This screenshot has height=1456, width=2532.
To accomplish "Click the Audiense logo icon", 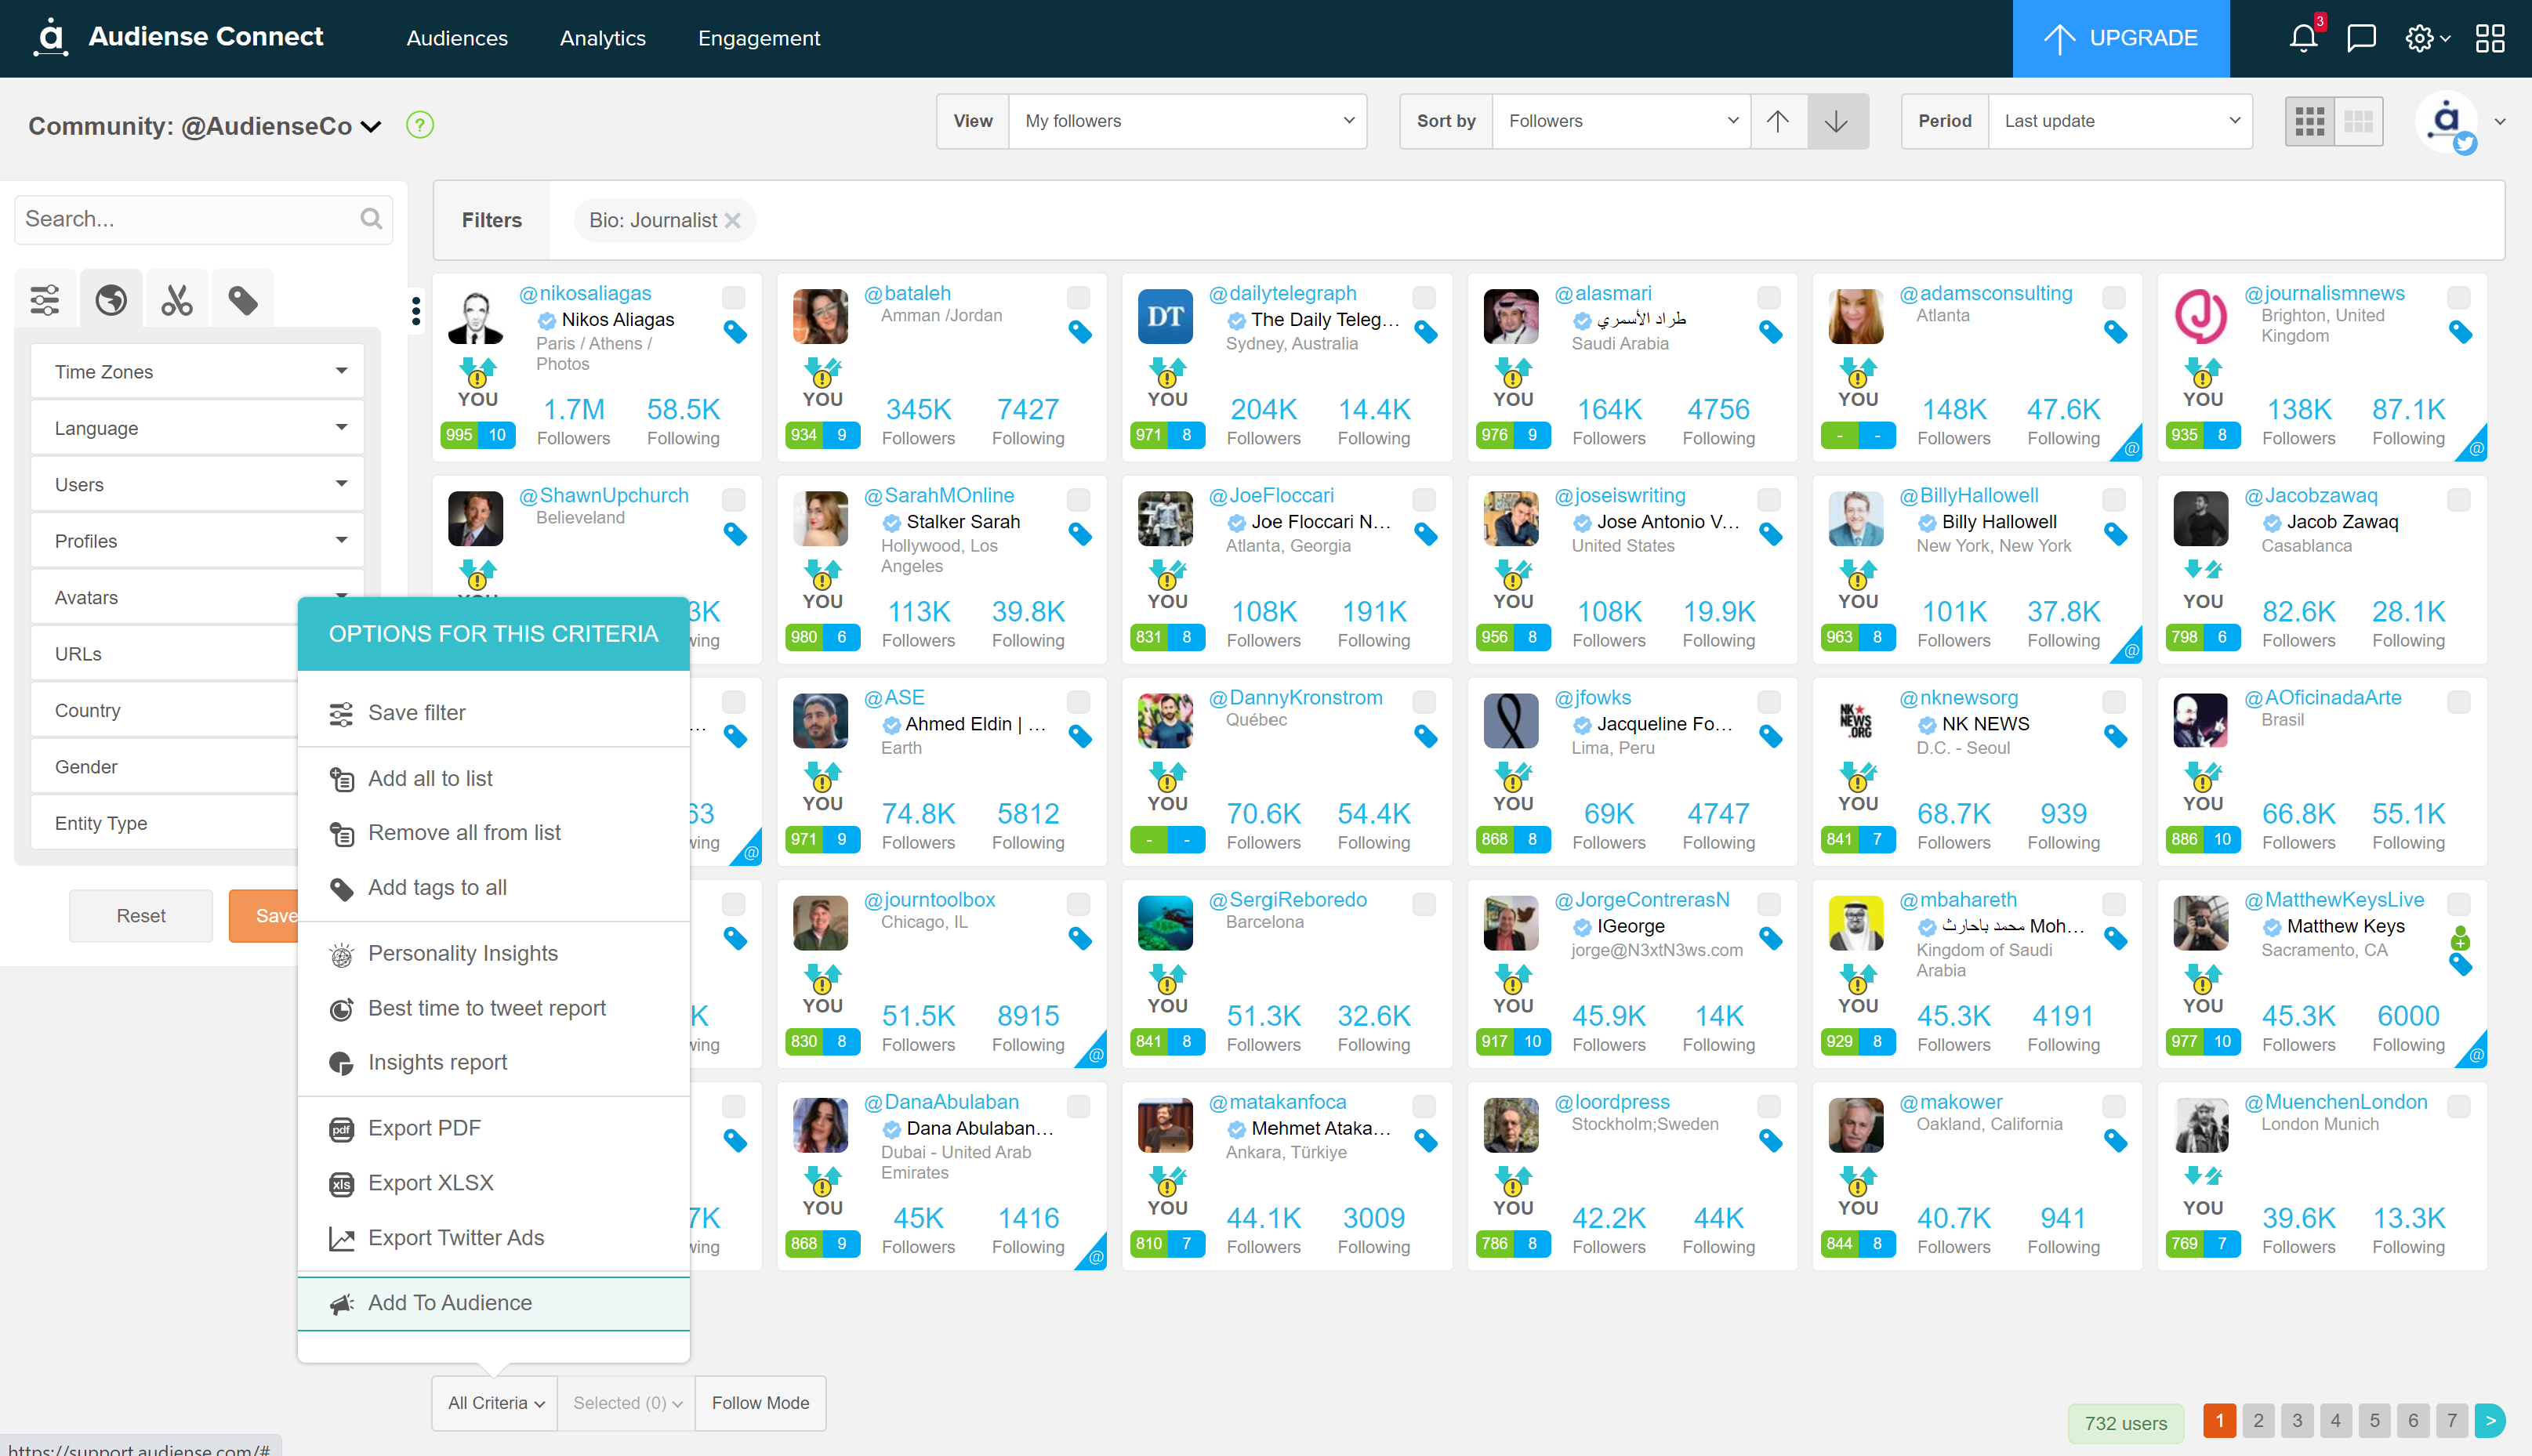I will pos(50,37).
